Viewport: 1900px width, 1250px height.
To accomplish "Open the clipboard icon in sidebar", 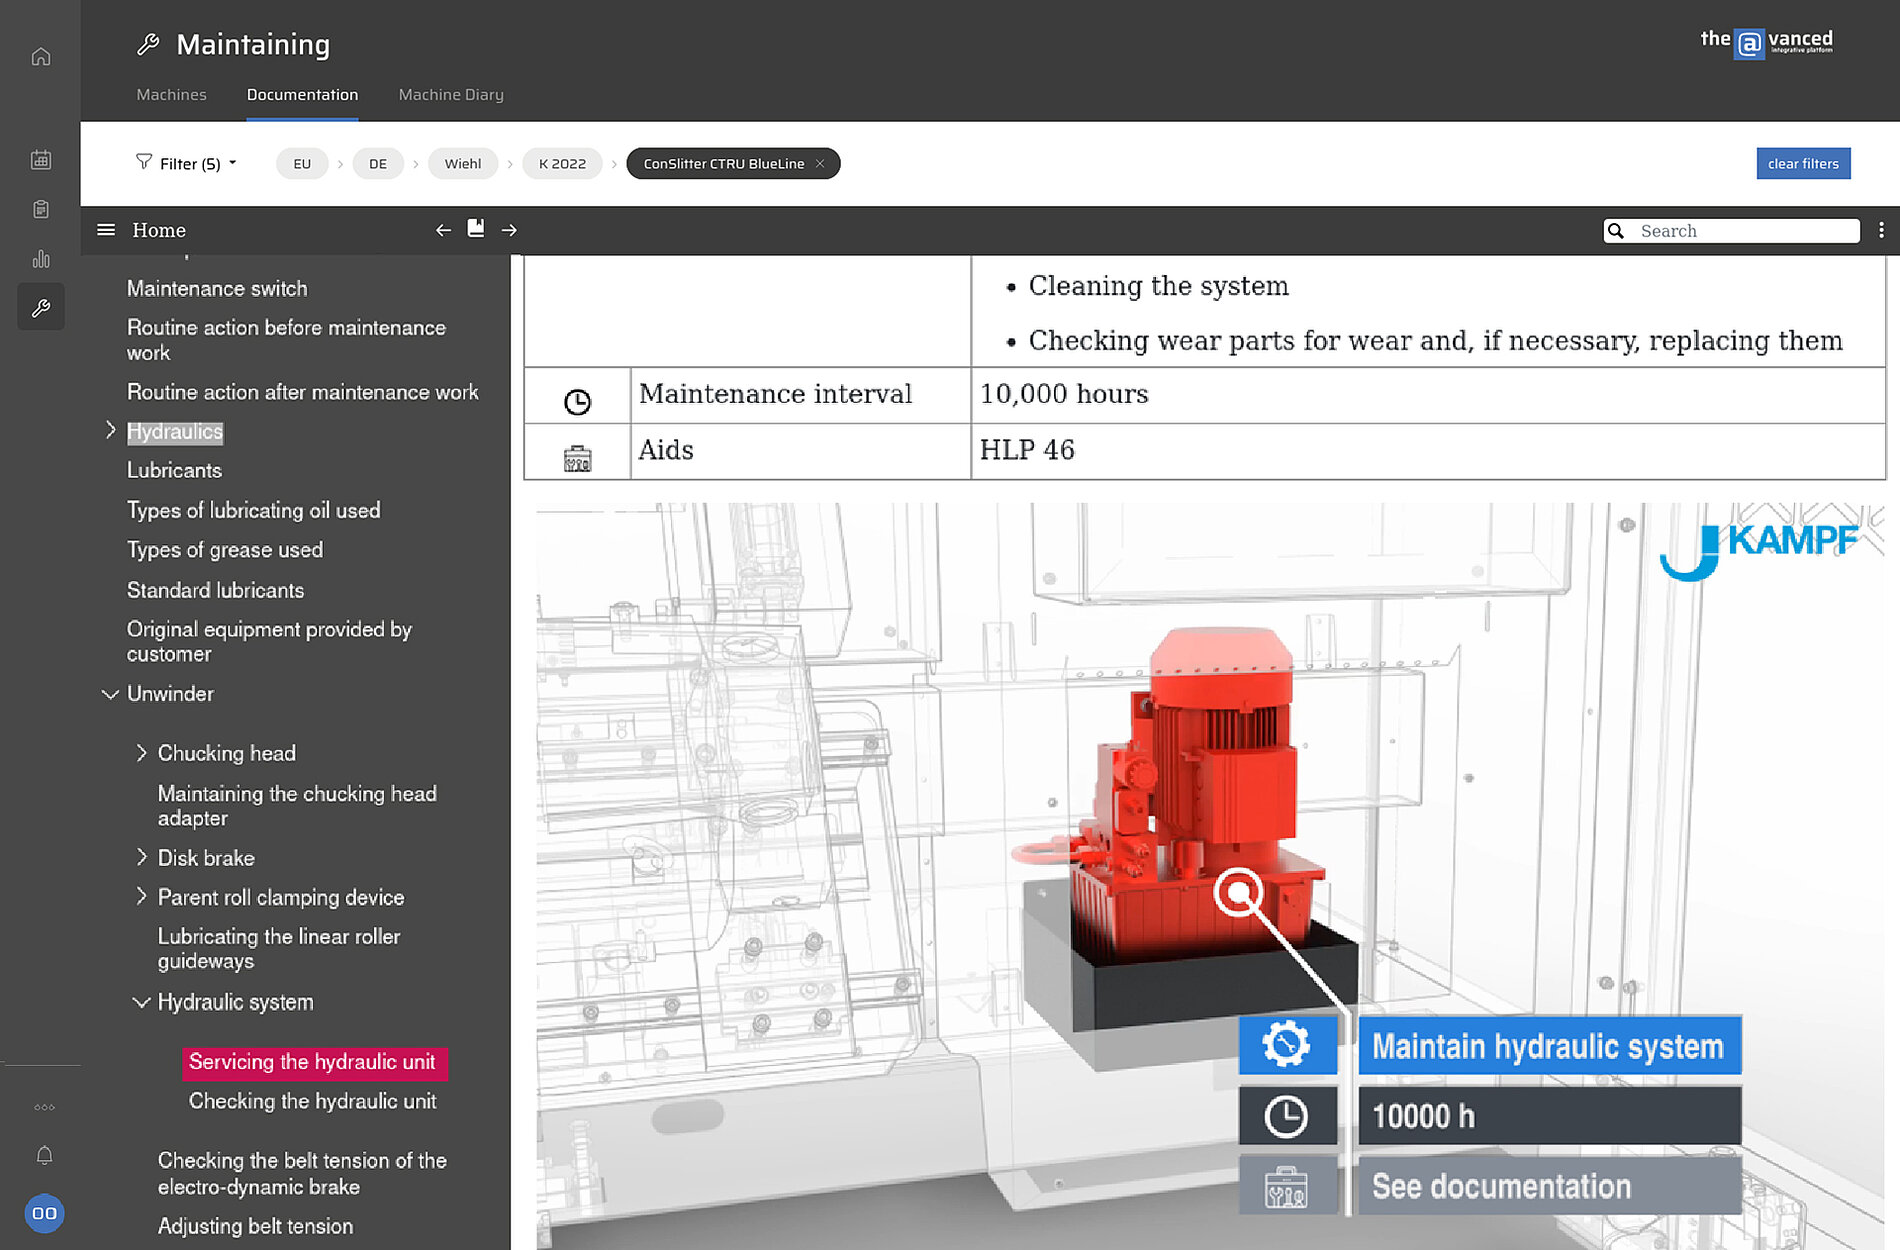I will point(41,209).
